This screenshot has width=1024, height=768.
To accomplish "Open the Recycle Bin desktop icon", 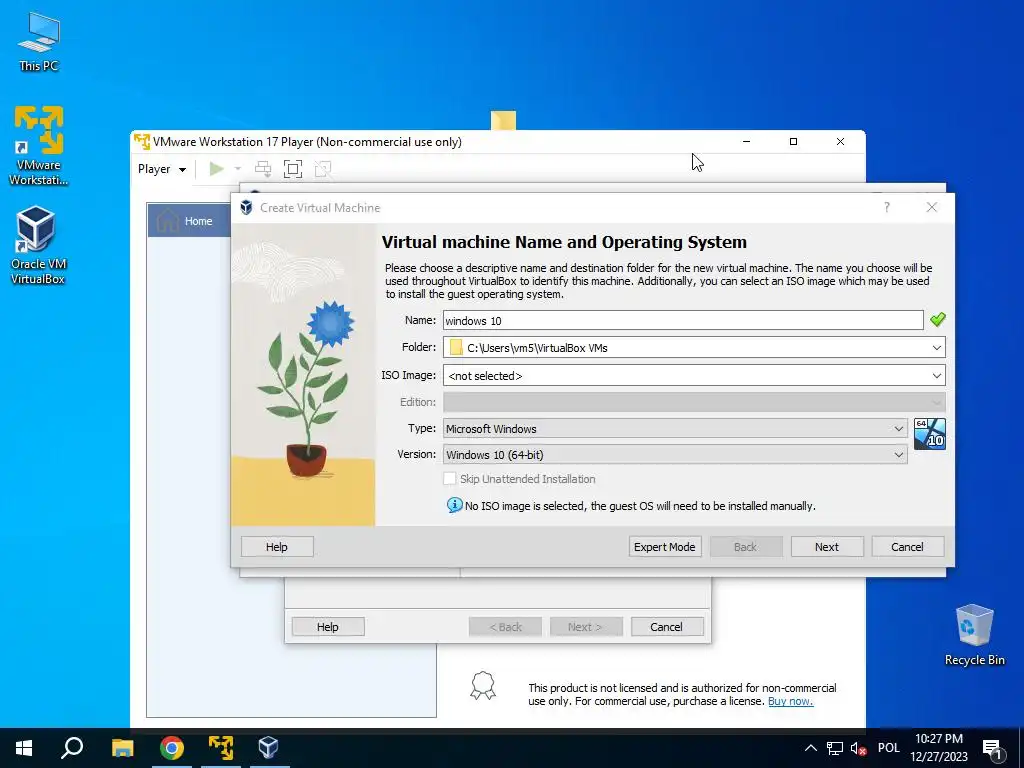I will [x=974, y=635].
